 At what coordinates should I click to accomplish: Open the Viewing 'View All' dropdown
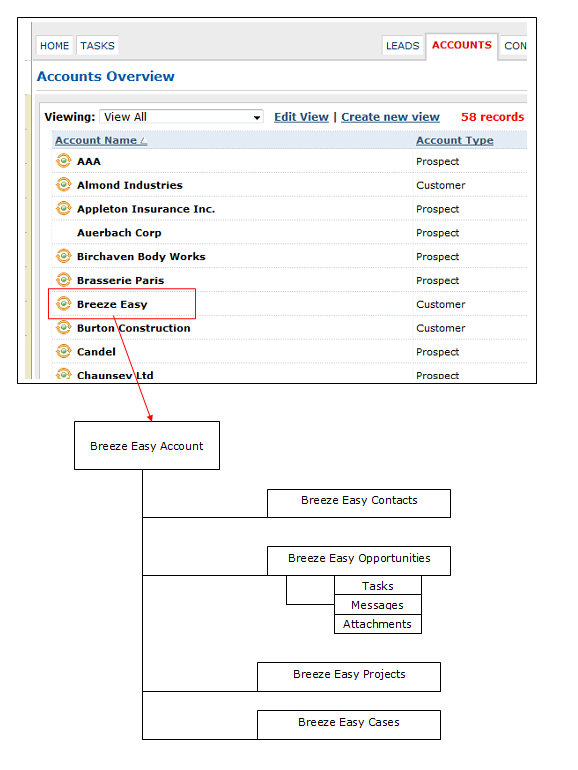[x=181, y=117]
